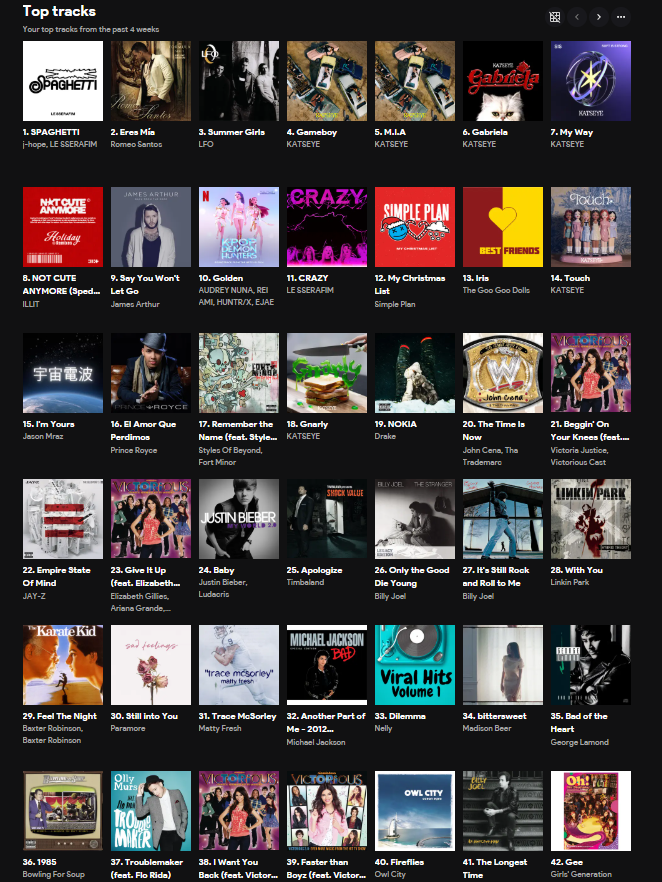Visit the Timbaland artist link
This screenshot has width=662, height=882.
305,582
